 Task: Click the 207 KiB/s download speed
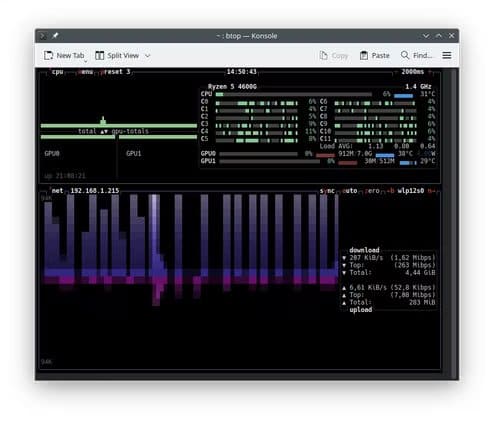(x=366, y=258)
